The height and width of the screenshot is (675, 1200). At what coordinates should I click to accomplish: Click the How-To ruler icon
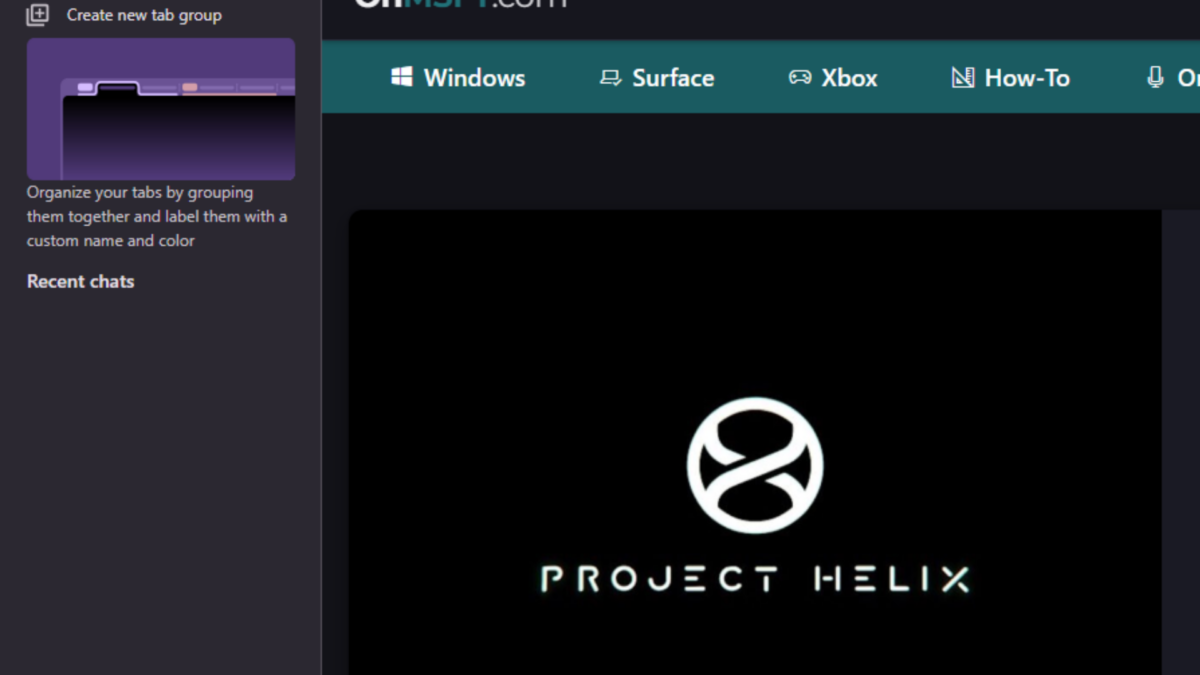point(962,77)
